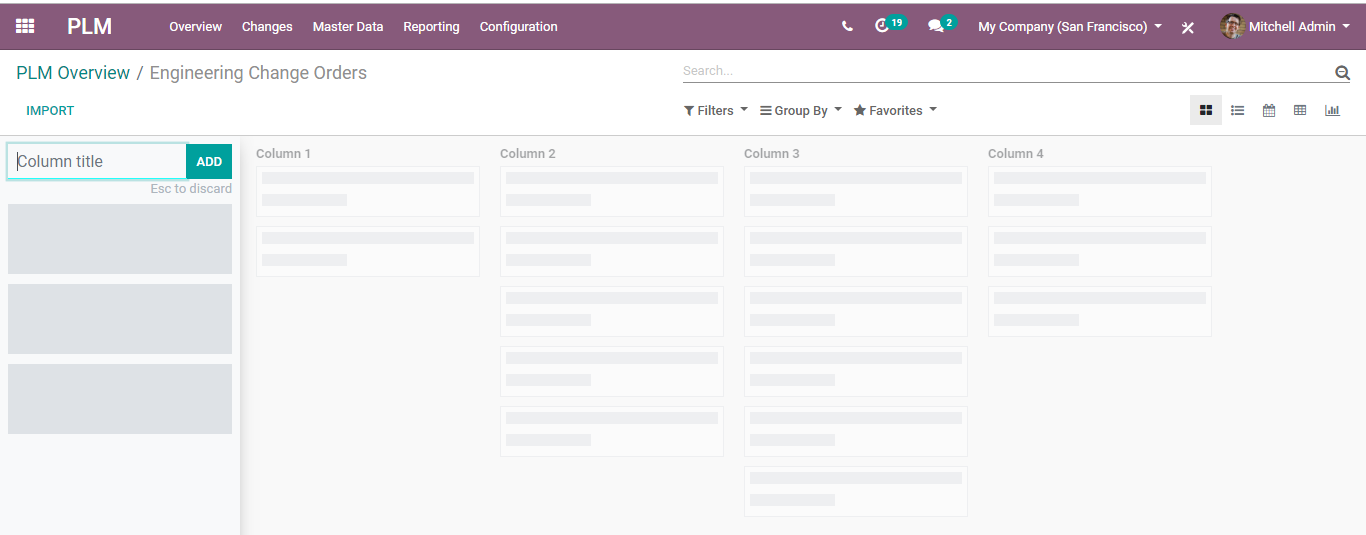Open the Master Data menu
The height and width of the screenshot is (535, 1366).
click(348, 27)
